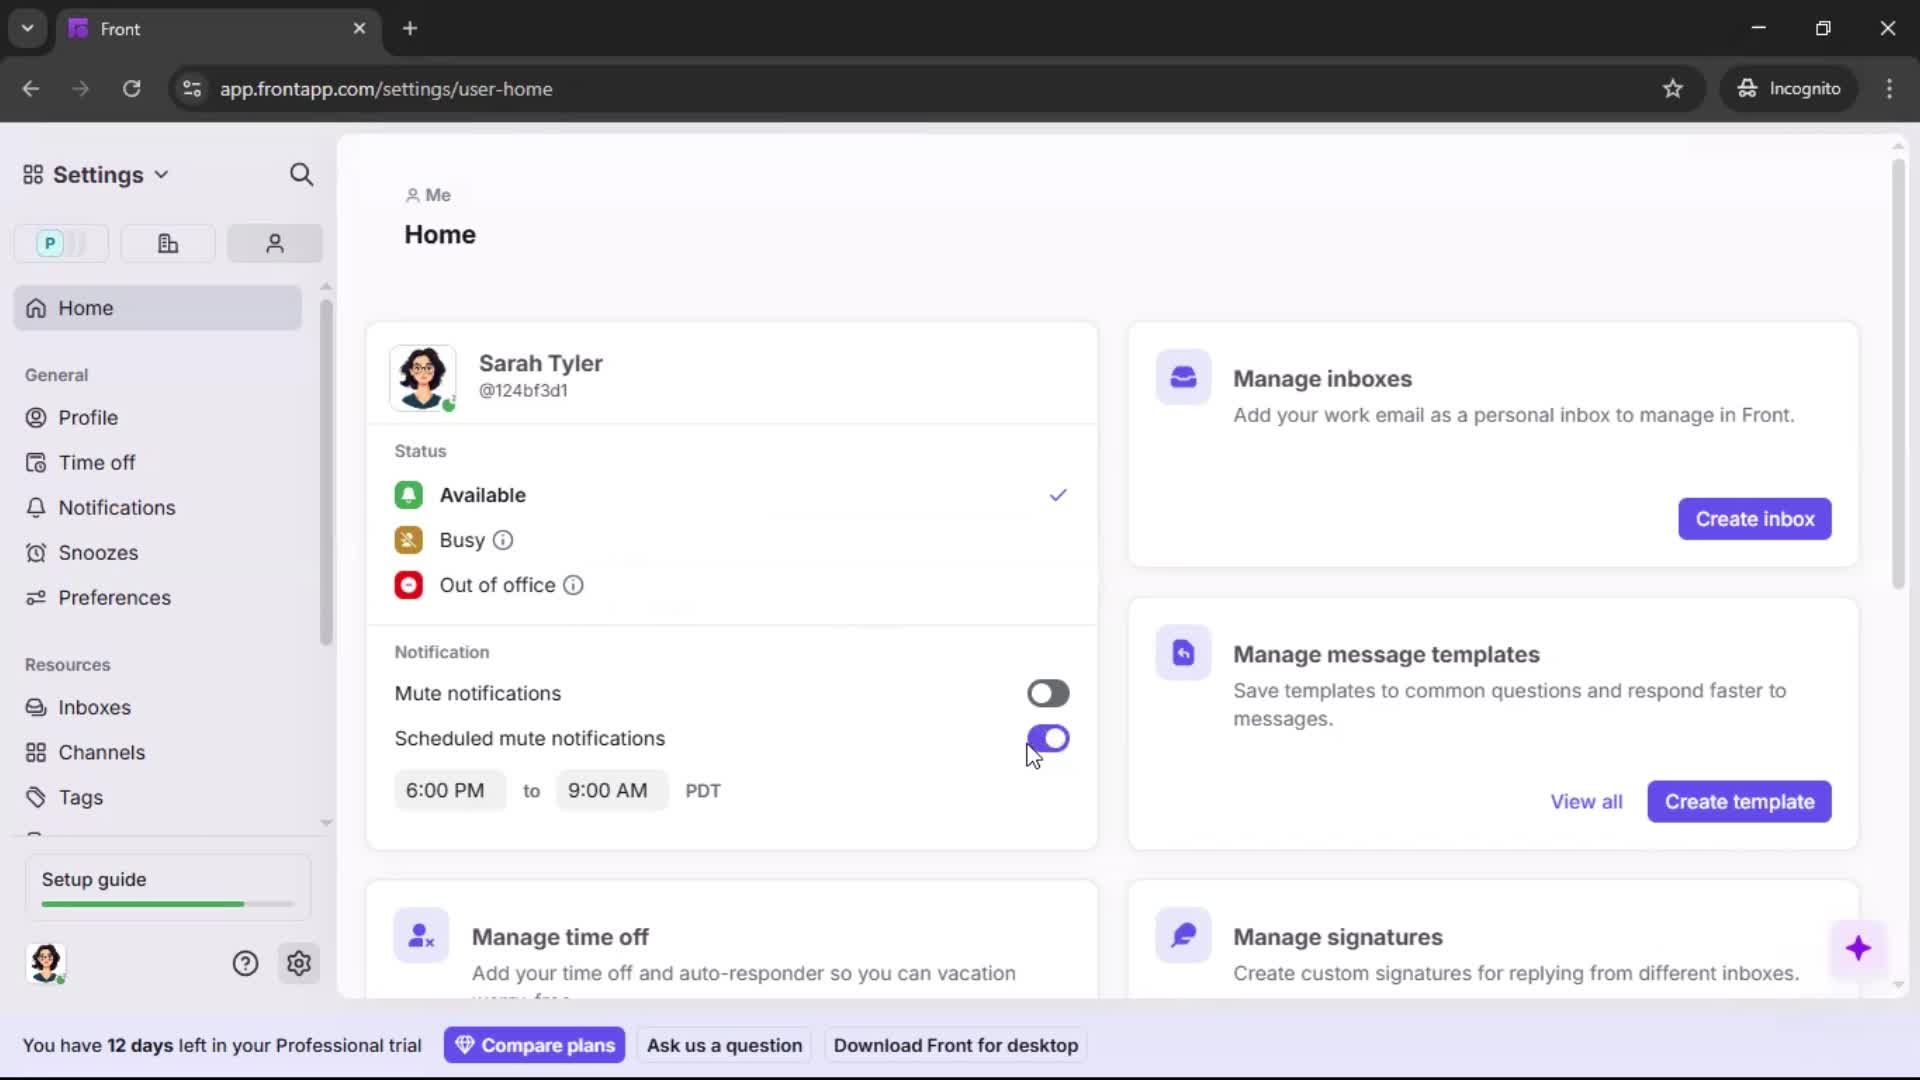Switch to personal settings using person icon
Image resolution: width=1920 pixels, height=1080 pixels.
click(274, 243)
